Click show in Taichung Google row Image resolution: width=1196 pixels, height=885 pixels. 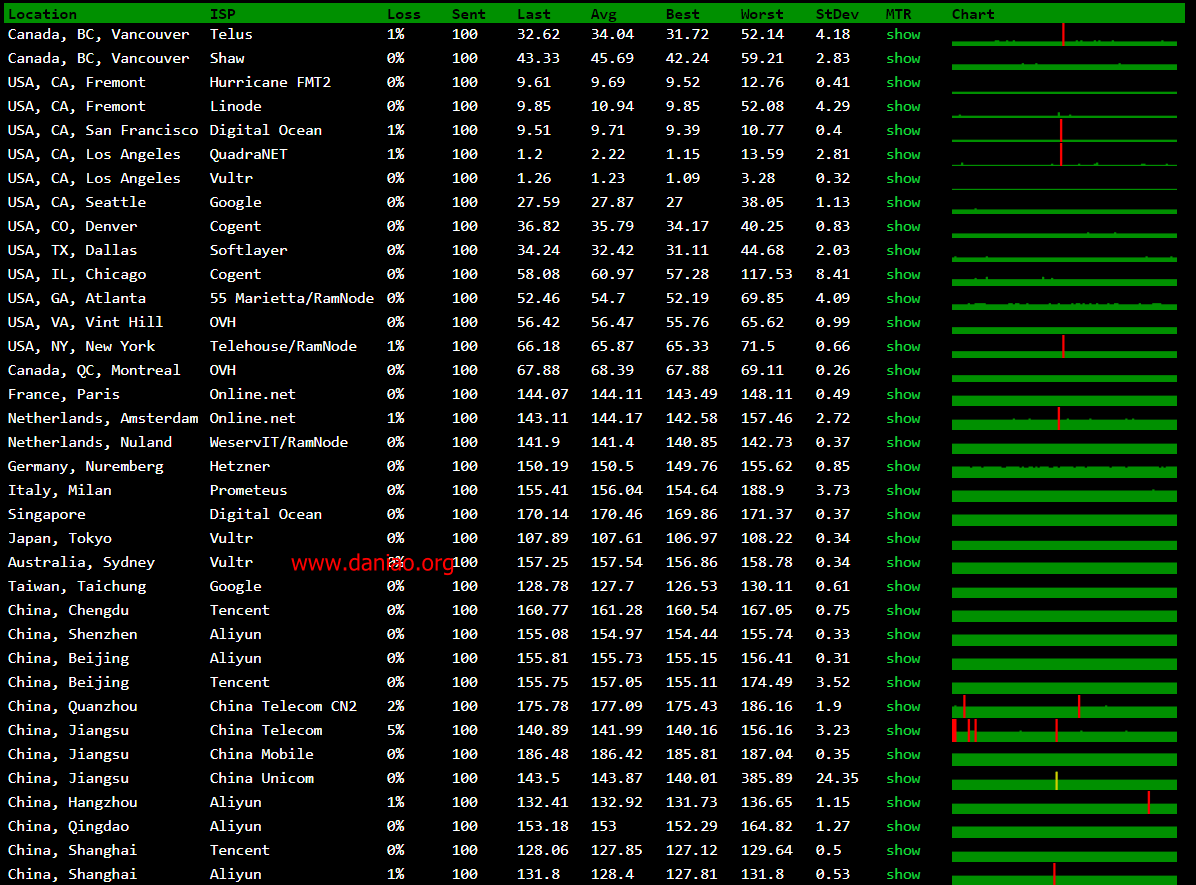[x=903, y=587]
